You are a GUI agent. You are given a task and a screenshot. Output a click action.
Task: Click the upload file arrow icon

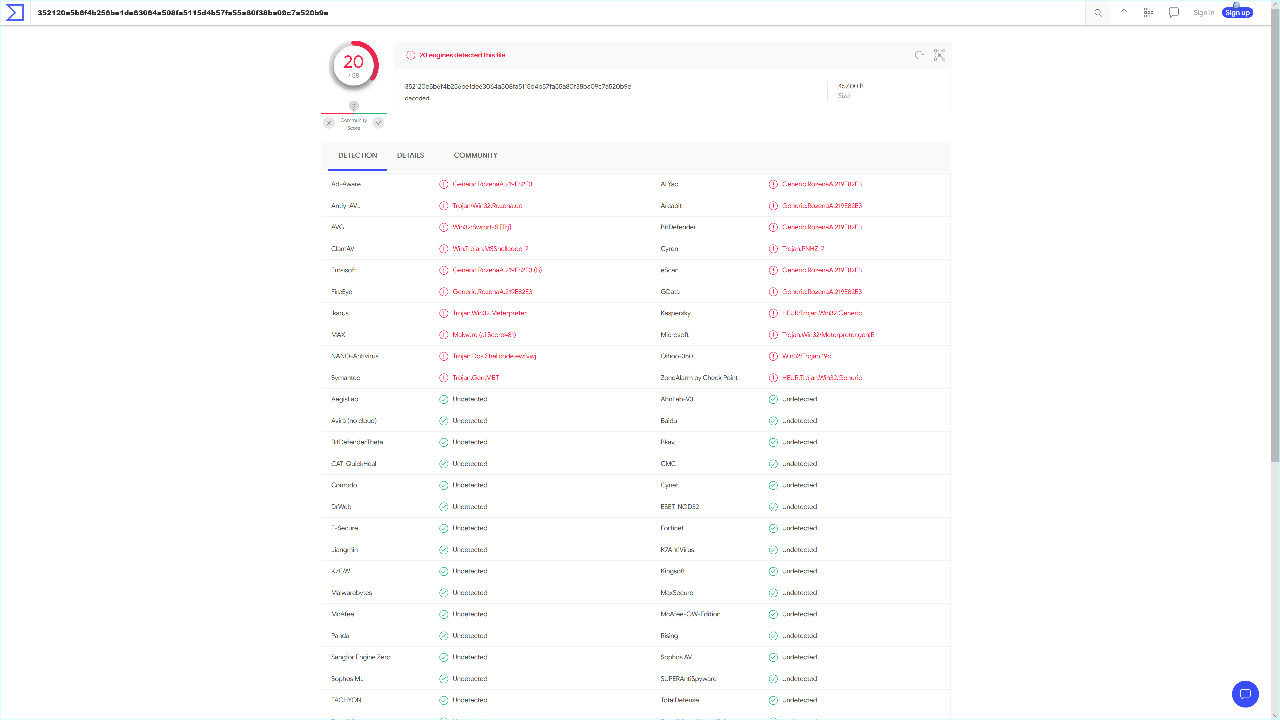click(1122, 13)
